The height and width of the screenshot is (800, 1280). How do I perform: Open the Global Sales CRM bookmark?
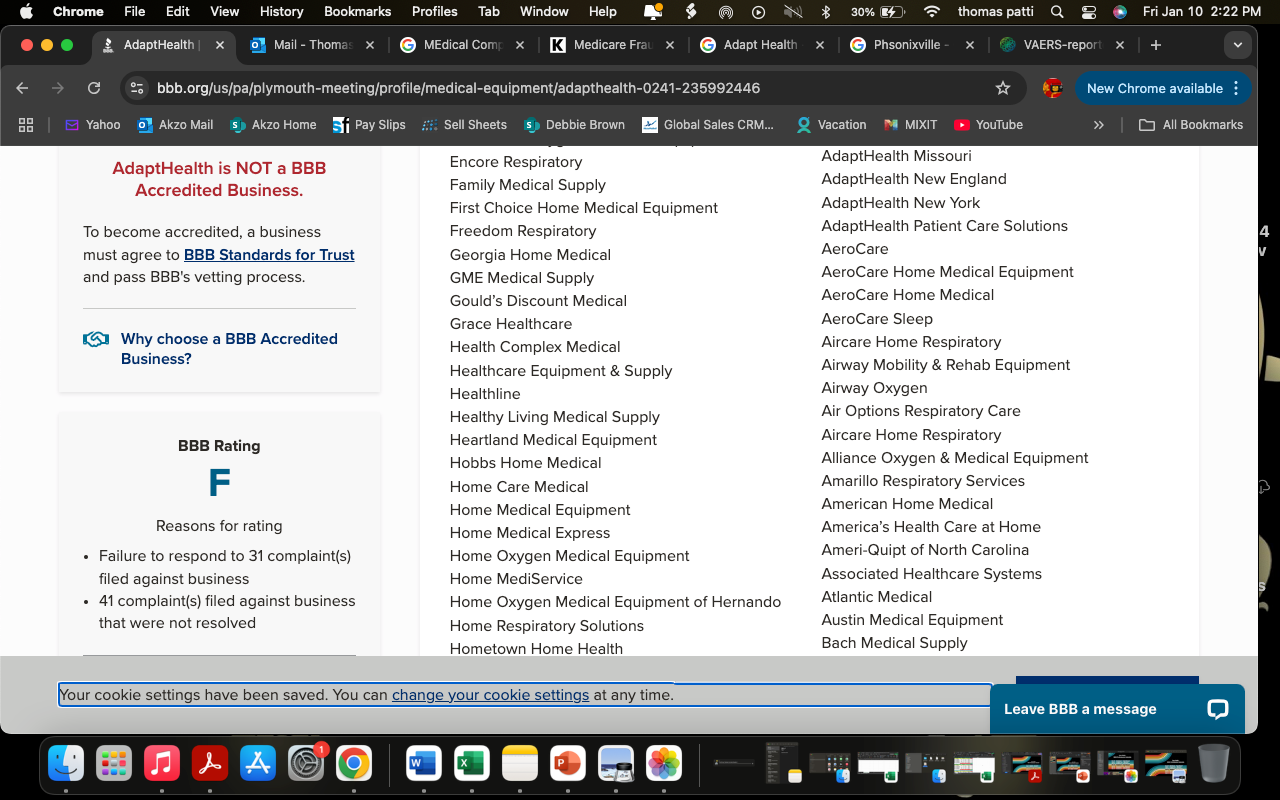pos(708,125)
